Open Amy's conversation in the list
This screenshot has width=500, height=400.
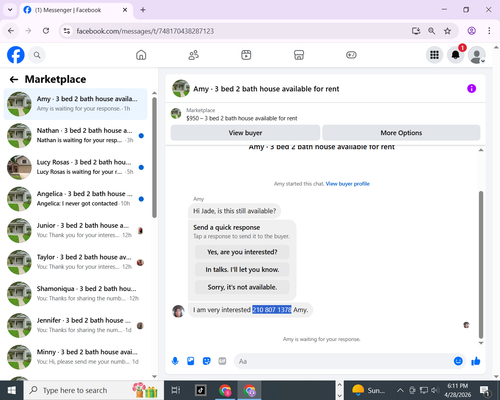click(75, 104)
